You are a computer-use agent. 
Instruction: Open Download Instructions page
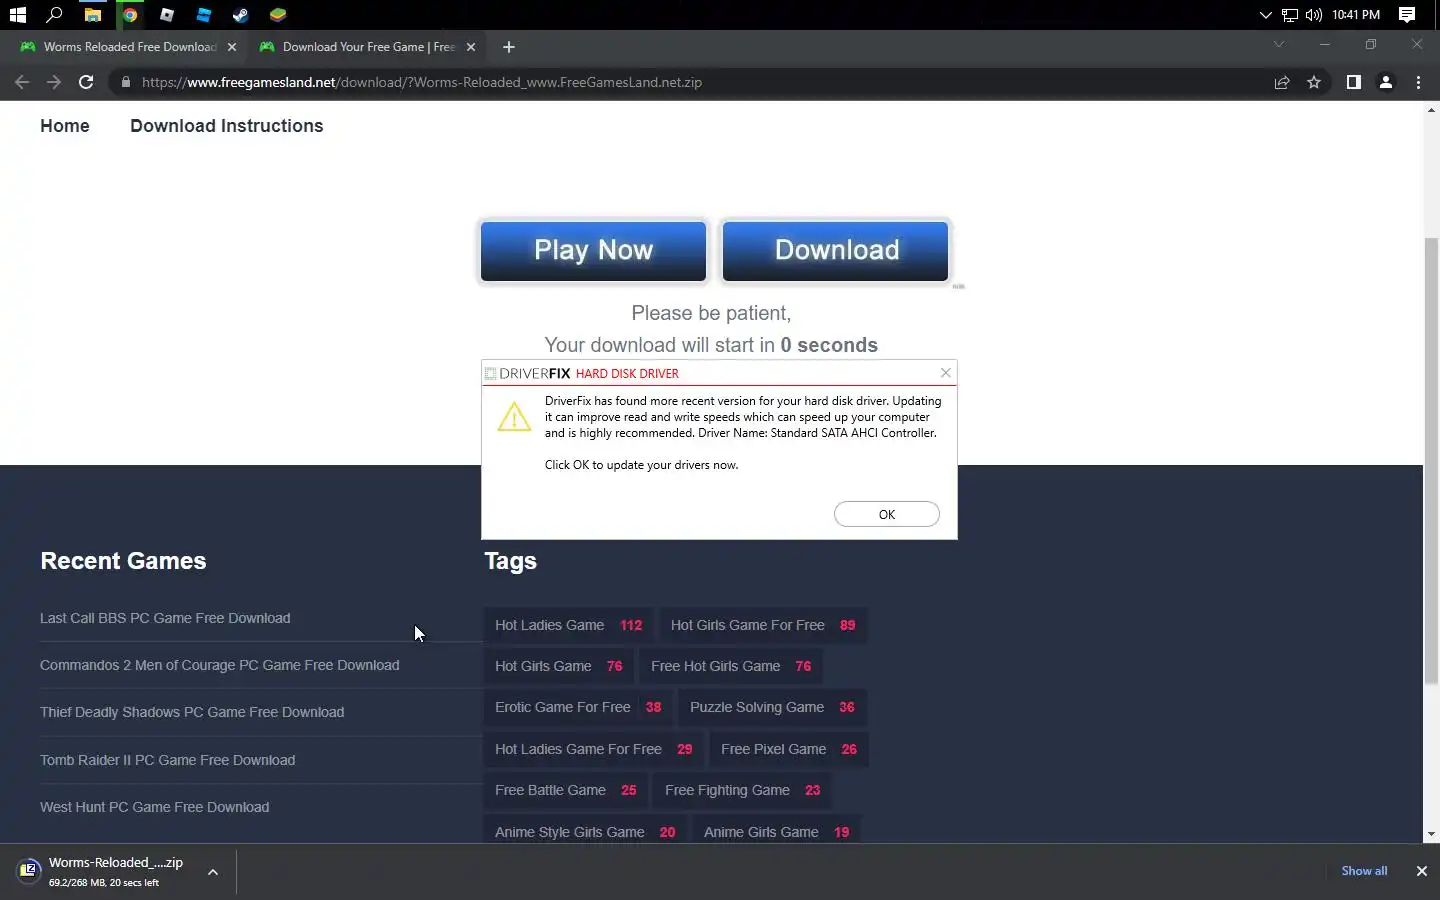227,126
